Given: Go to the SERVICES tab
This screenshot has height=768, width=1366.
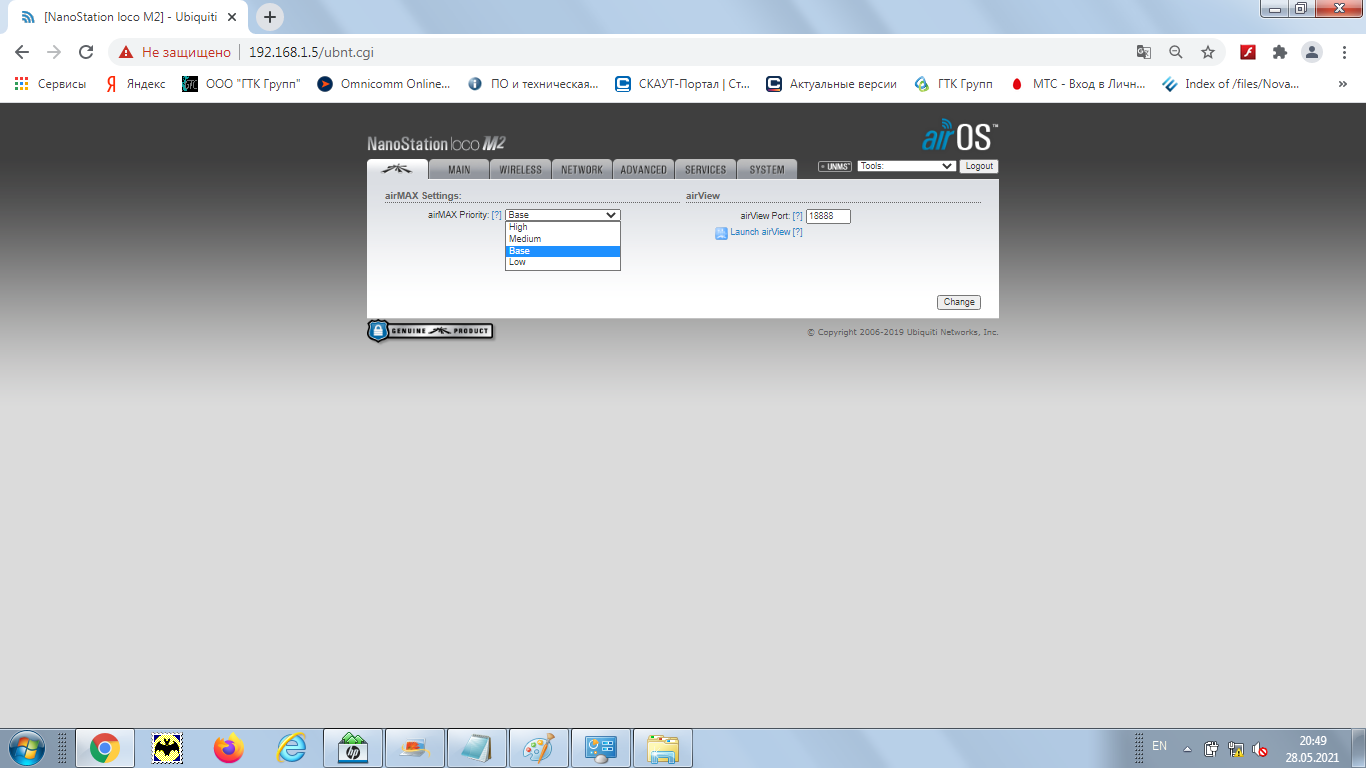Looking at the screenshot, I should [x=705, y=169].
